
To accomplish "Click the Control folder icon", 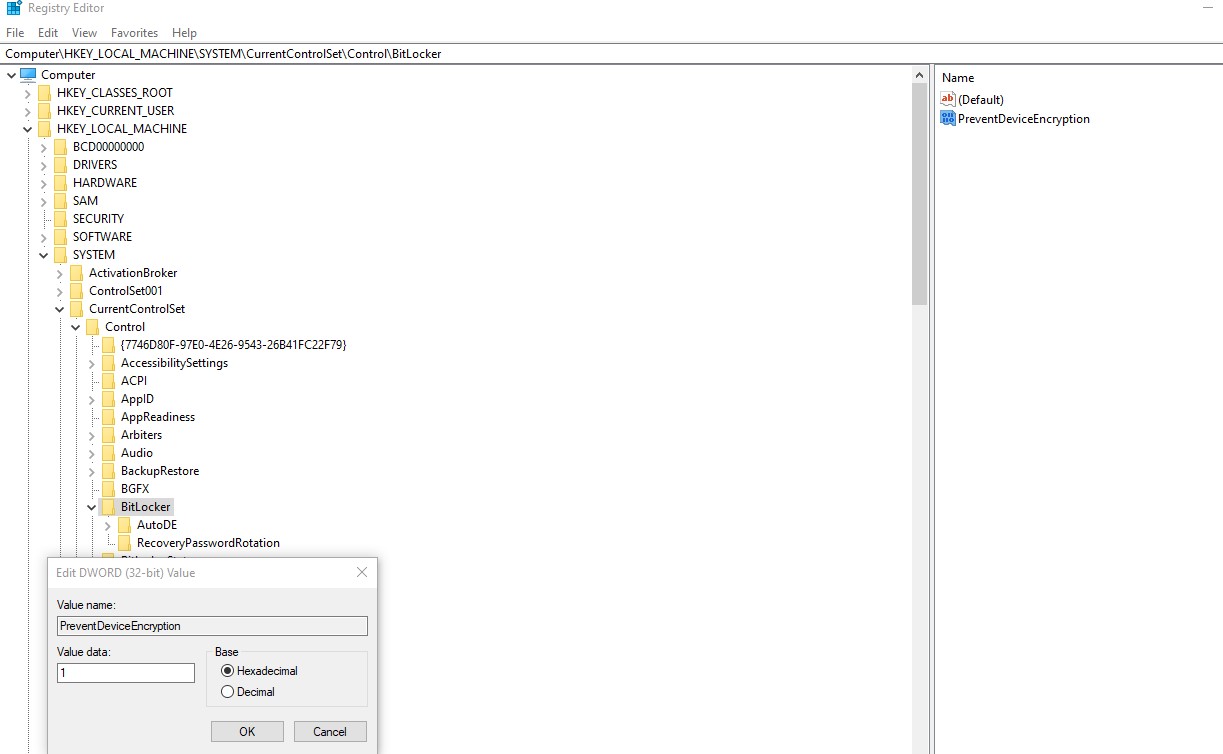I will click(92, 327).
